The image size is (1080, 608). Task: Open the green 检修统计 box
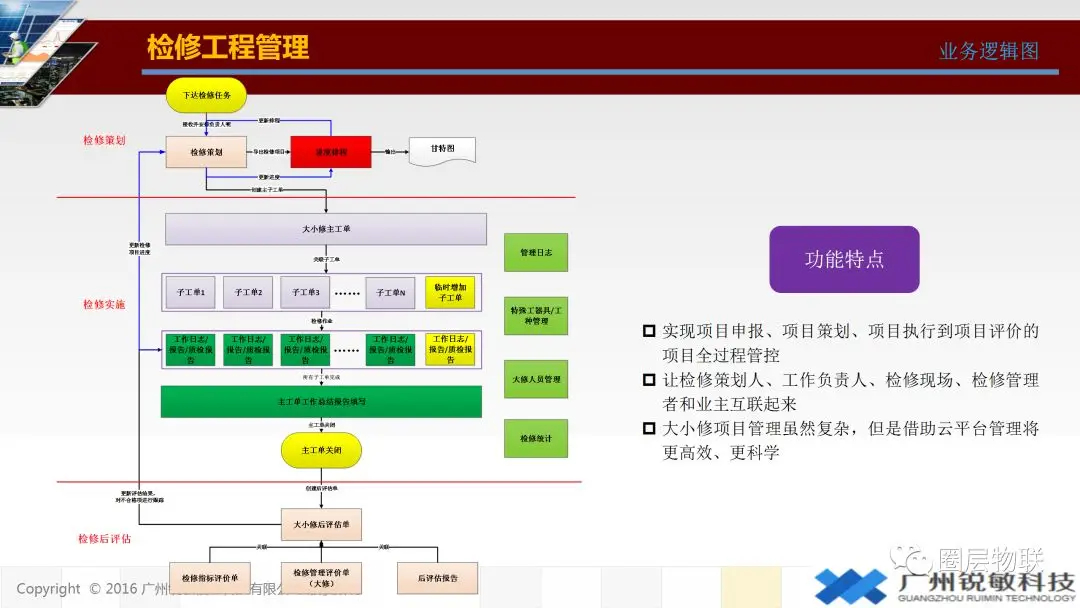point(536,439)
